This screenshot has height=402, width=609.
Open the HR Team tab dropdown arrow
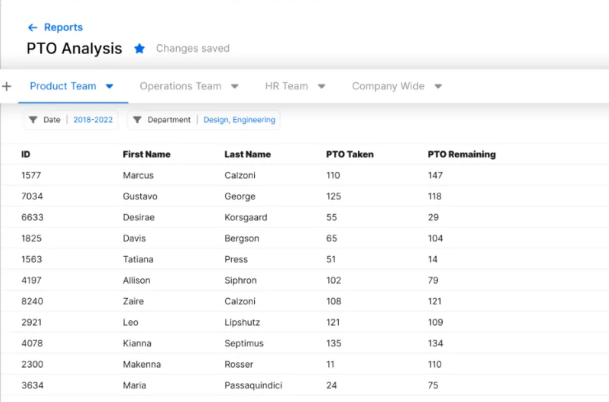322,87
